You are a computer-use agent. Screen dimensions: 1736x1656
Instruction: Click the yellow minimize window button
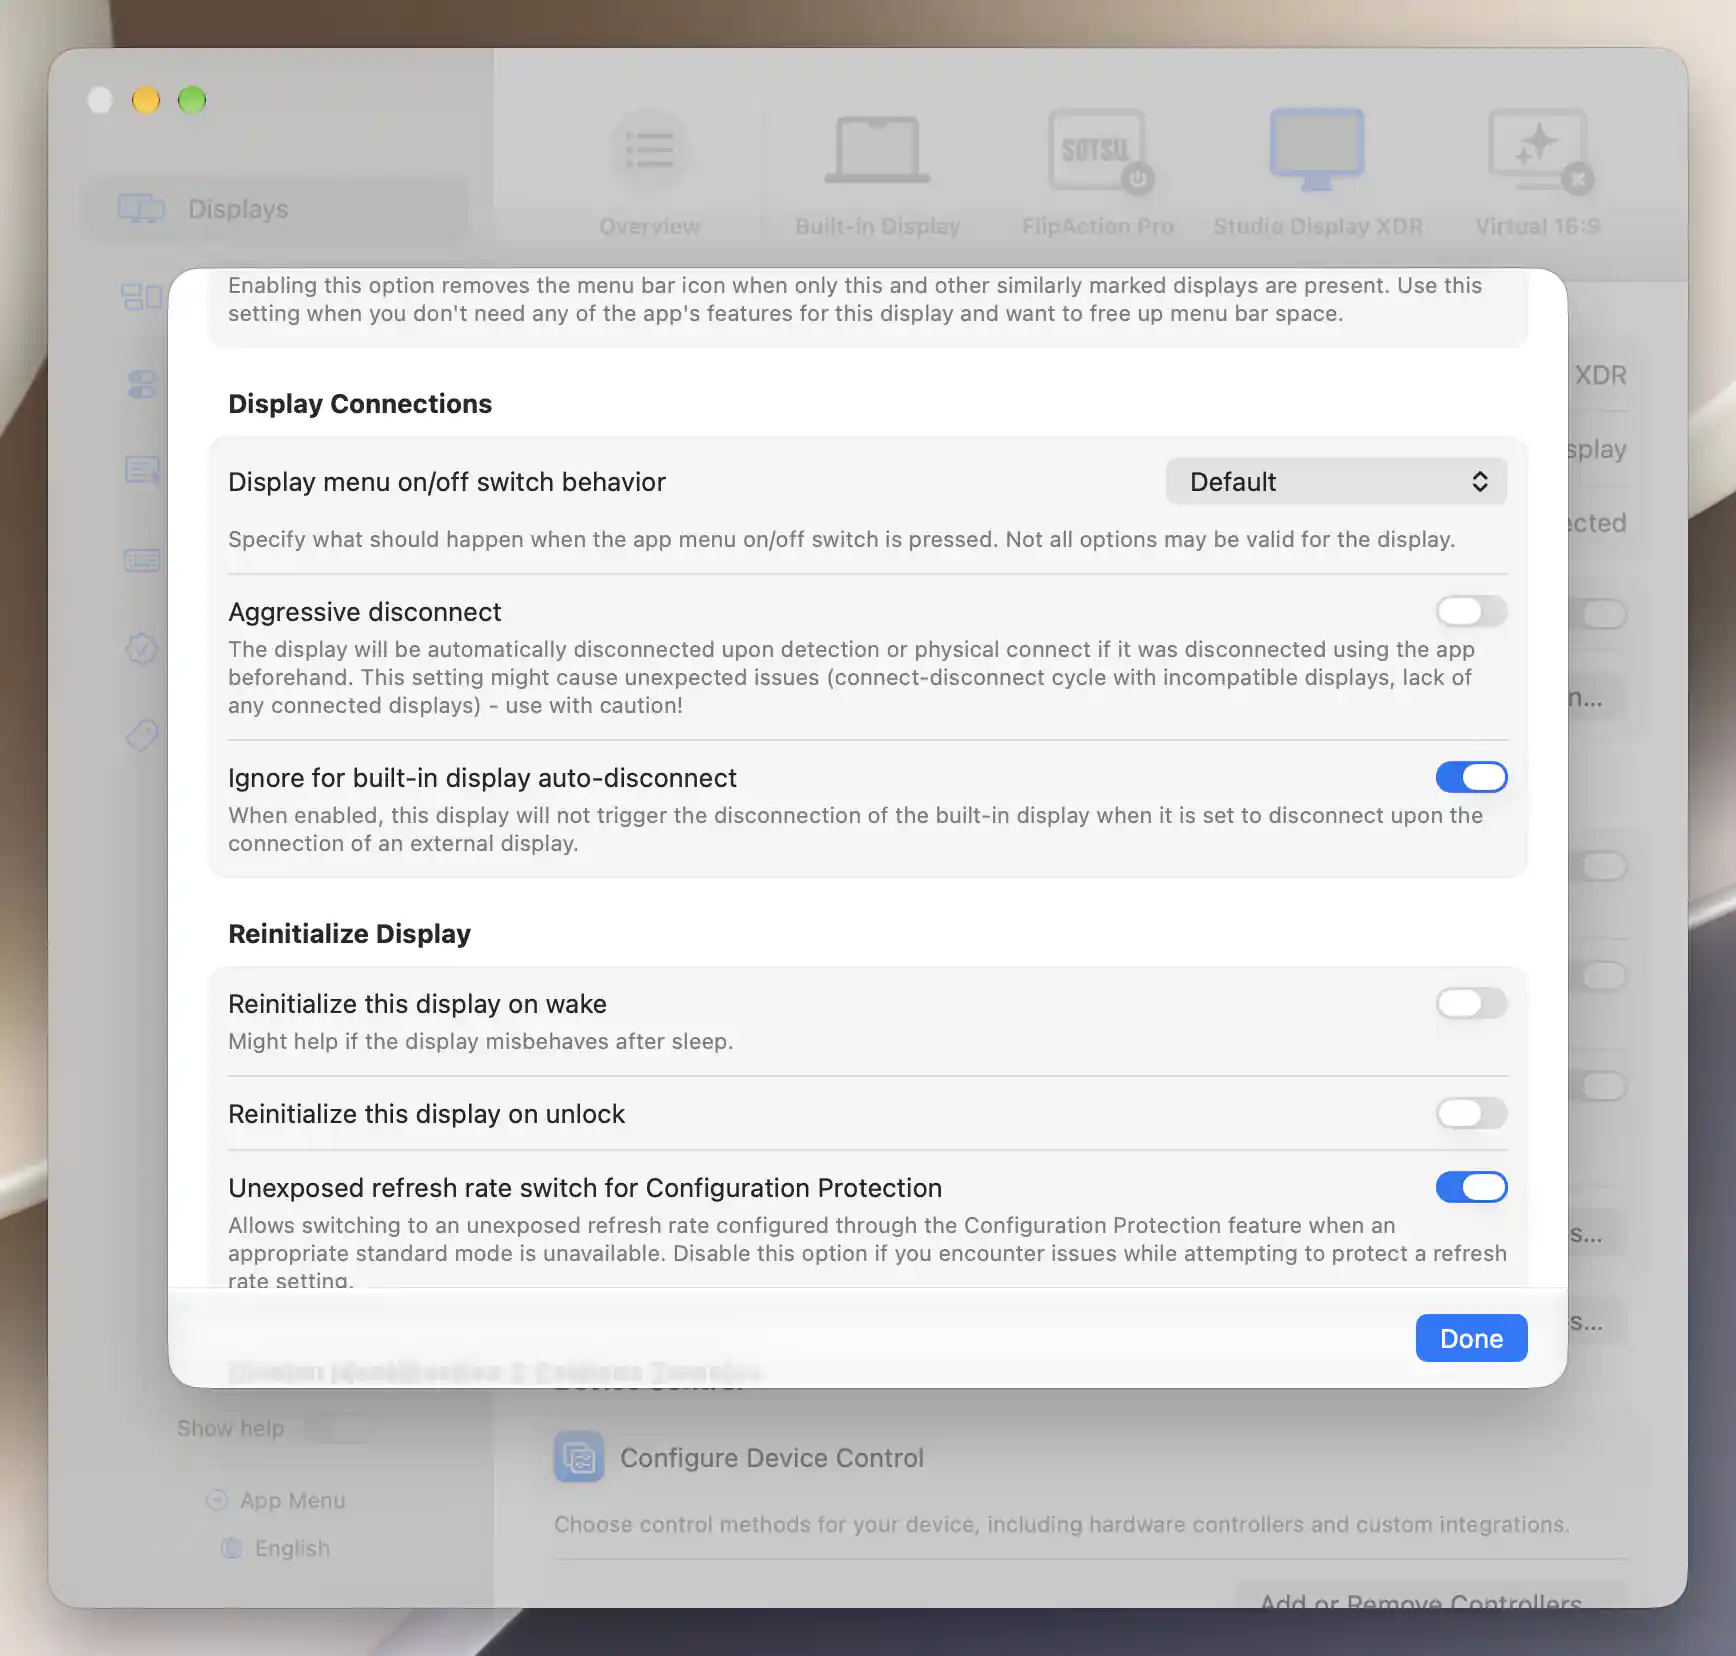click(146, 100)
